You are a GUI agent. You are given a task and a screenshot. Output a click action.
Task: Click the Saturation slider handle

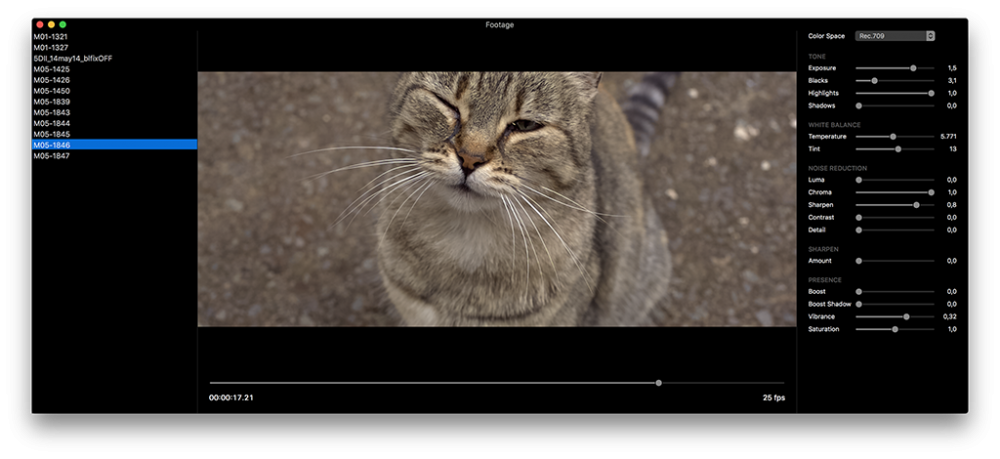[895, 329]
